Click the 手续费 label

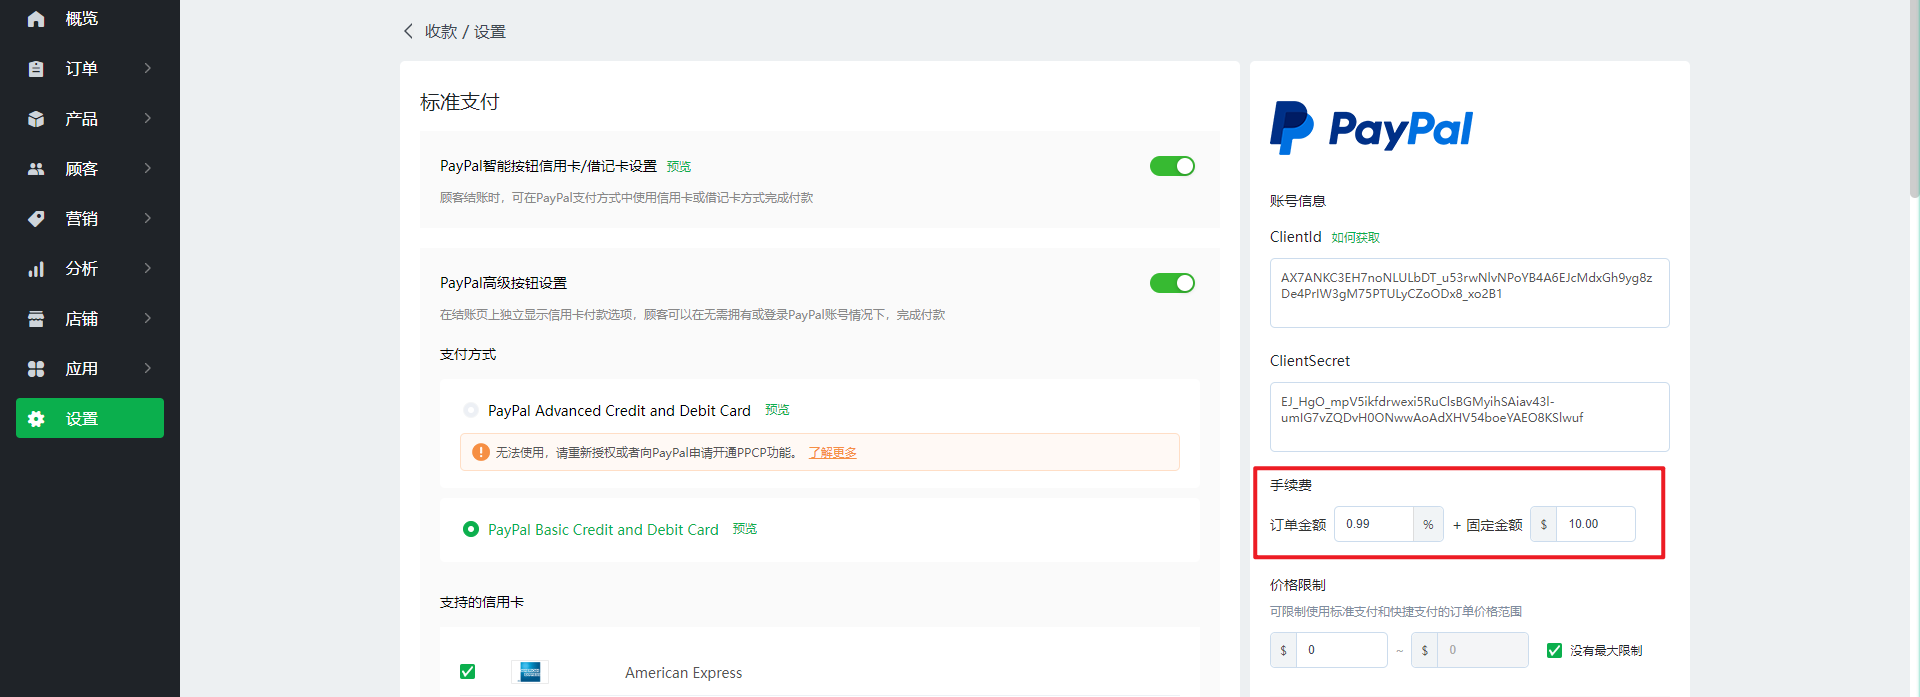(1291, 485)
